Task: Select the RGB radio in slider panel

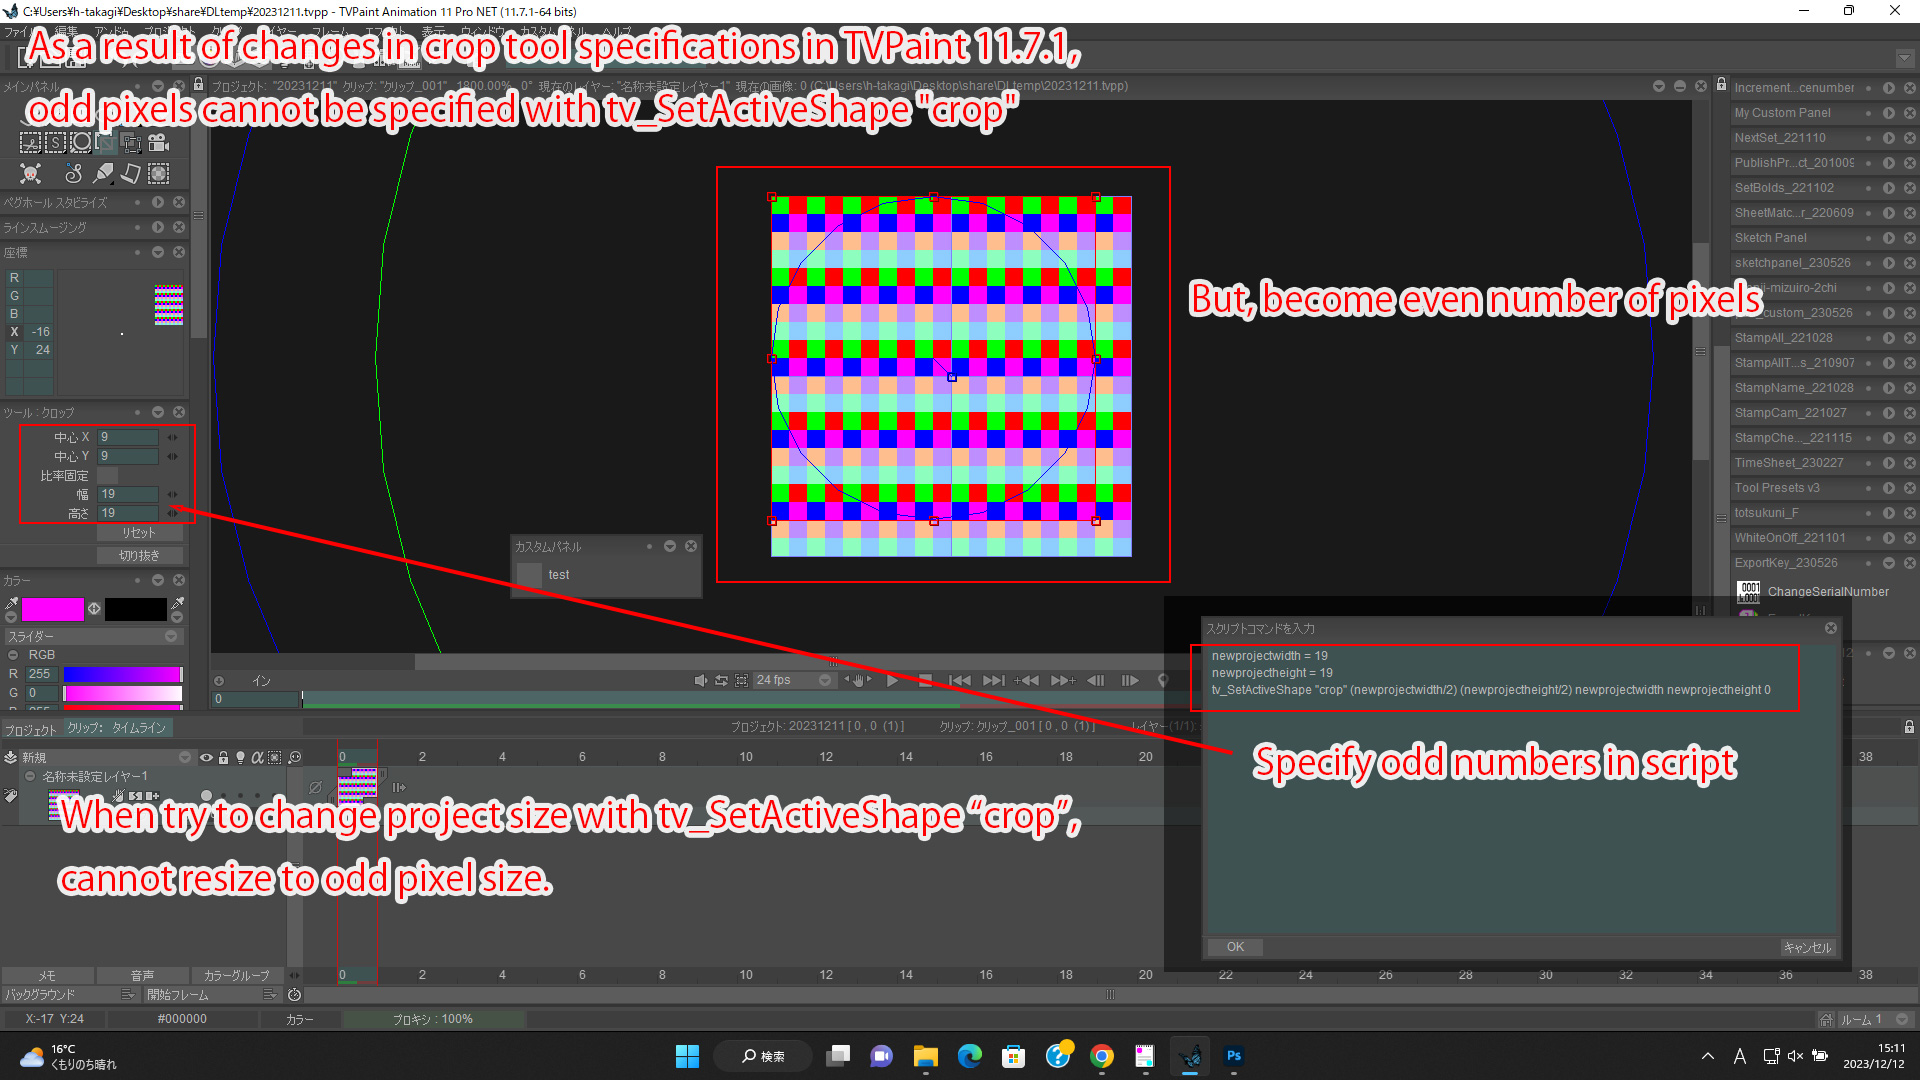Action: tap(13, 655)
